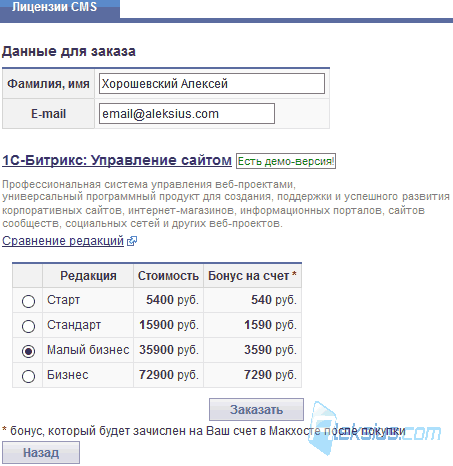The width and height of the screenshot is (453, 466).
Task: Click the Малый бизнес edition name
Action: pos(88,350)
